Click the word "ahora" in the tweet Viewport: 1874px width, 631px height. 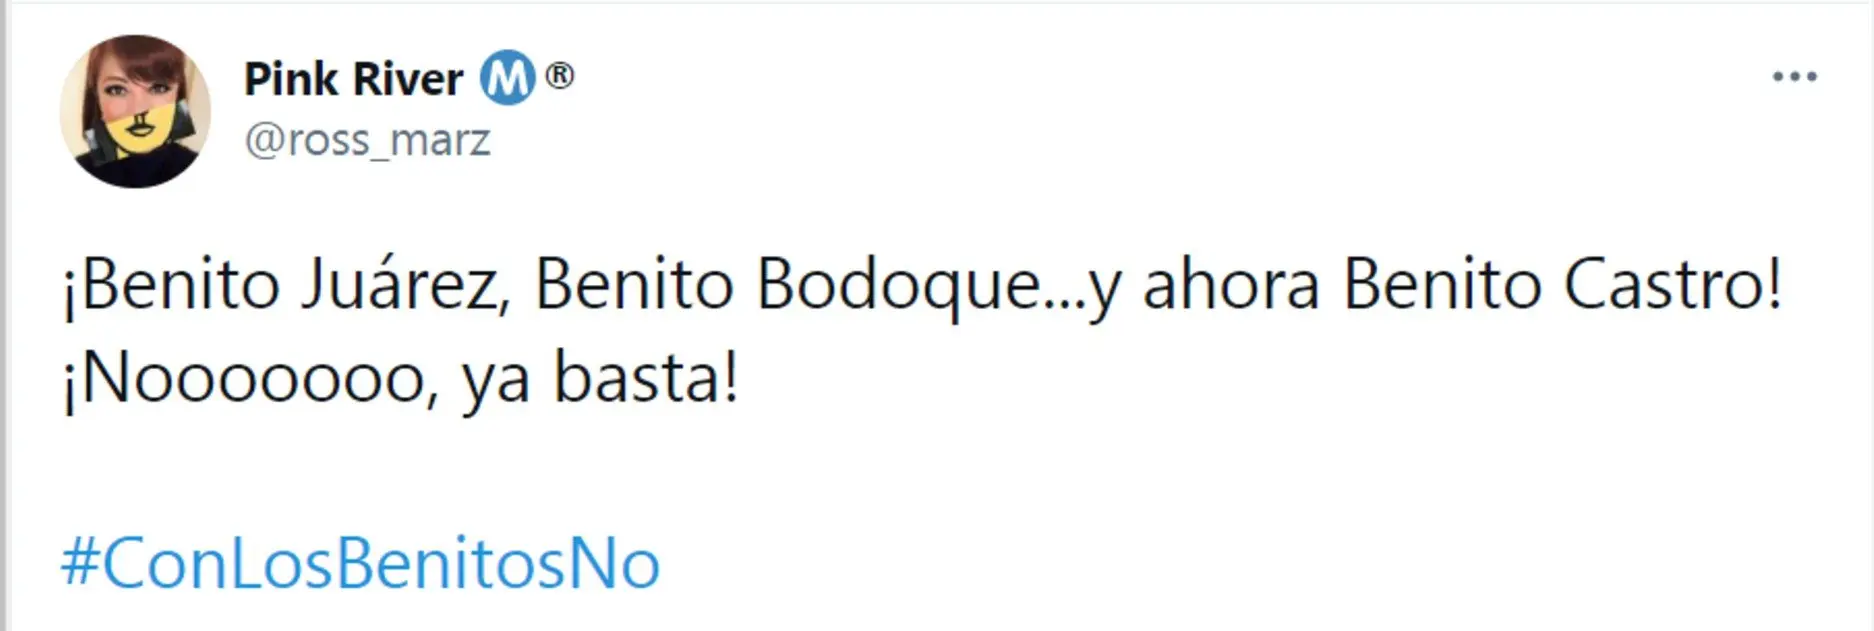pyautogui.click(x=1230, y=286)
